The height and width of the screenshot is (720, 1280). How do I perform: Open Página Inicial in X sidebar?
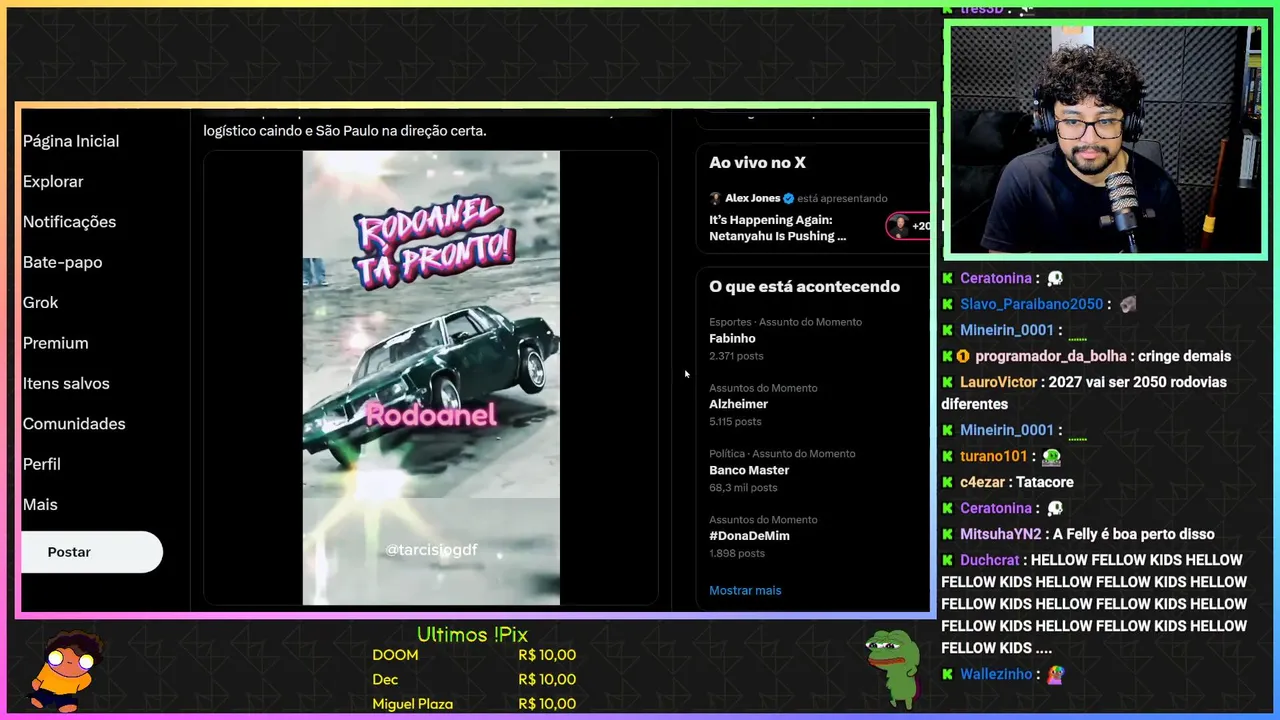(71, 141)
